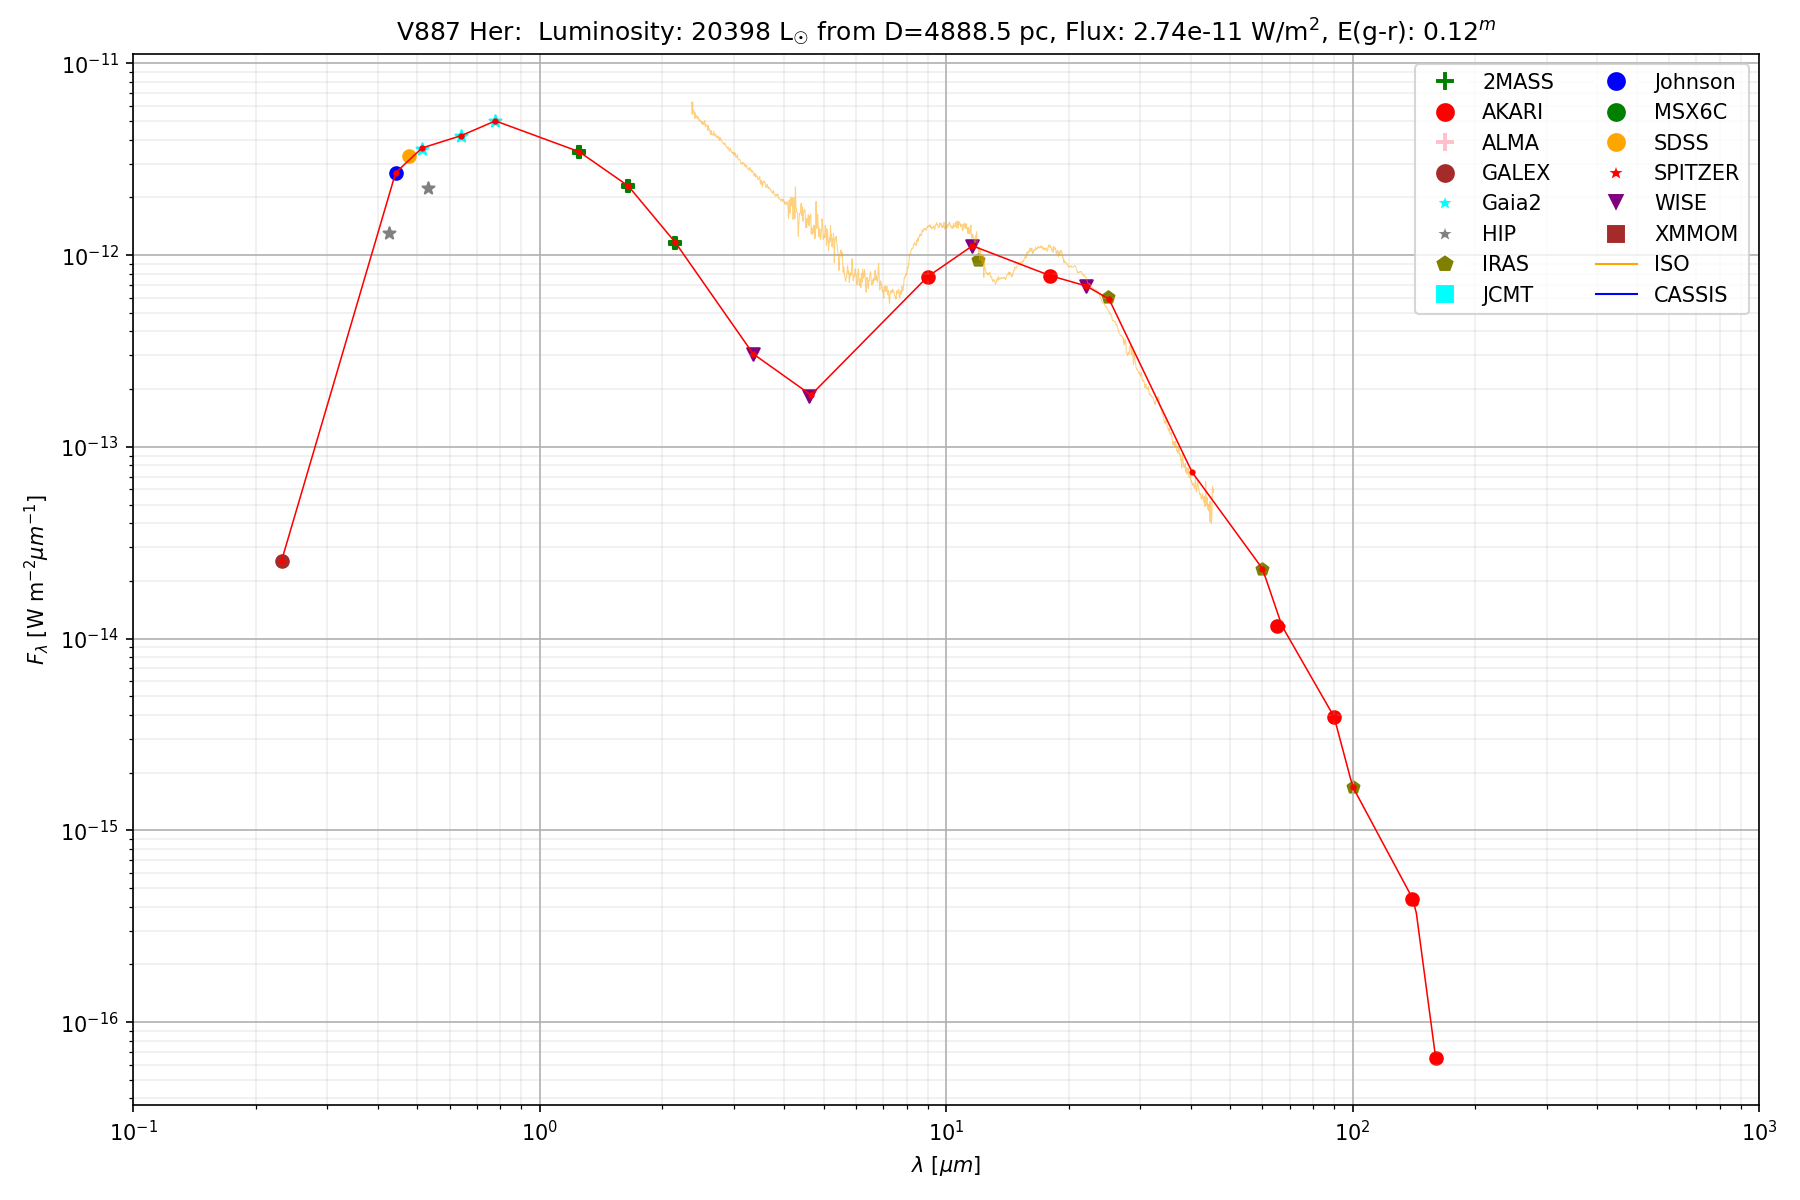Image resolution: width=1800 pixels, height=1200 pixels.
Task: Click the olive IRAS pentagon legend marker
Action: (1444, 264)
